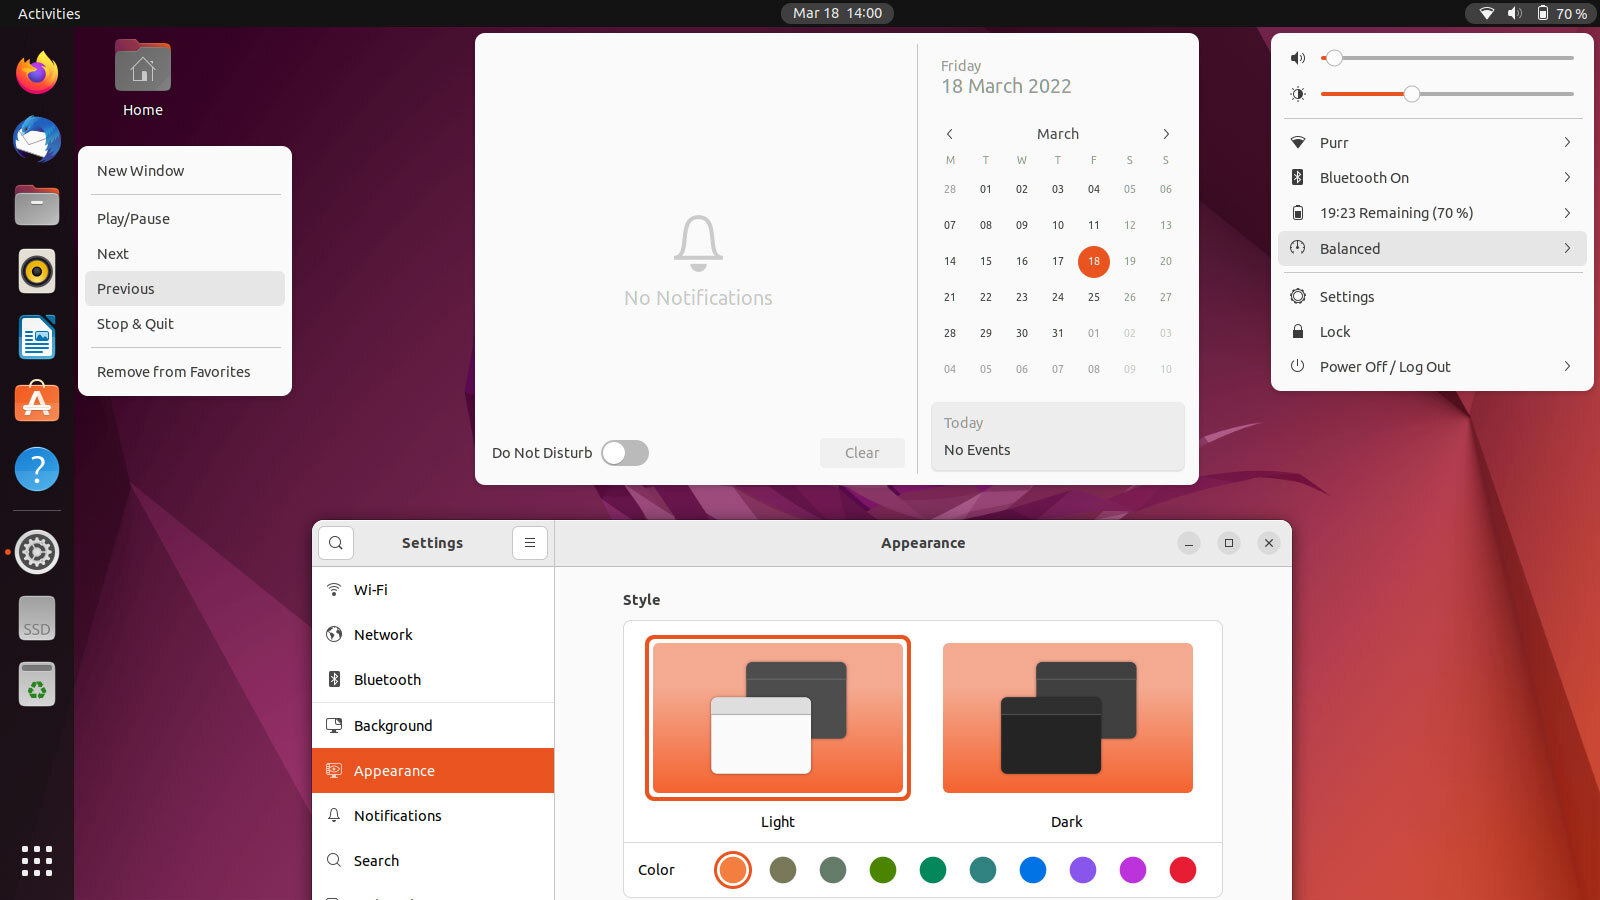Open Firefox from the dock

[37, 73]
